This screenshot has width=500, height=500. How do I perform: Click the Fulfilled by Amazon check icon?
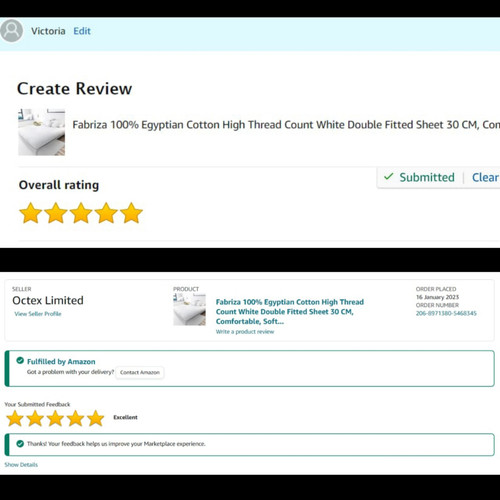(x=20, y=360)
